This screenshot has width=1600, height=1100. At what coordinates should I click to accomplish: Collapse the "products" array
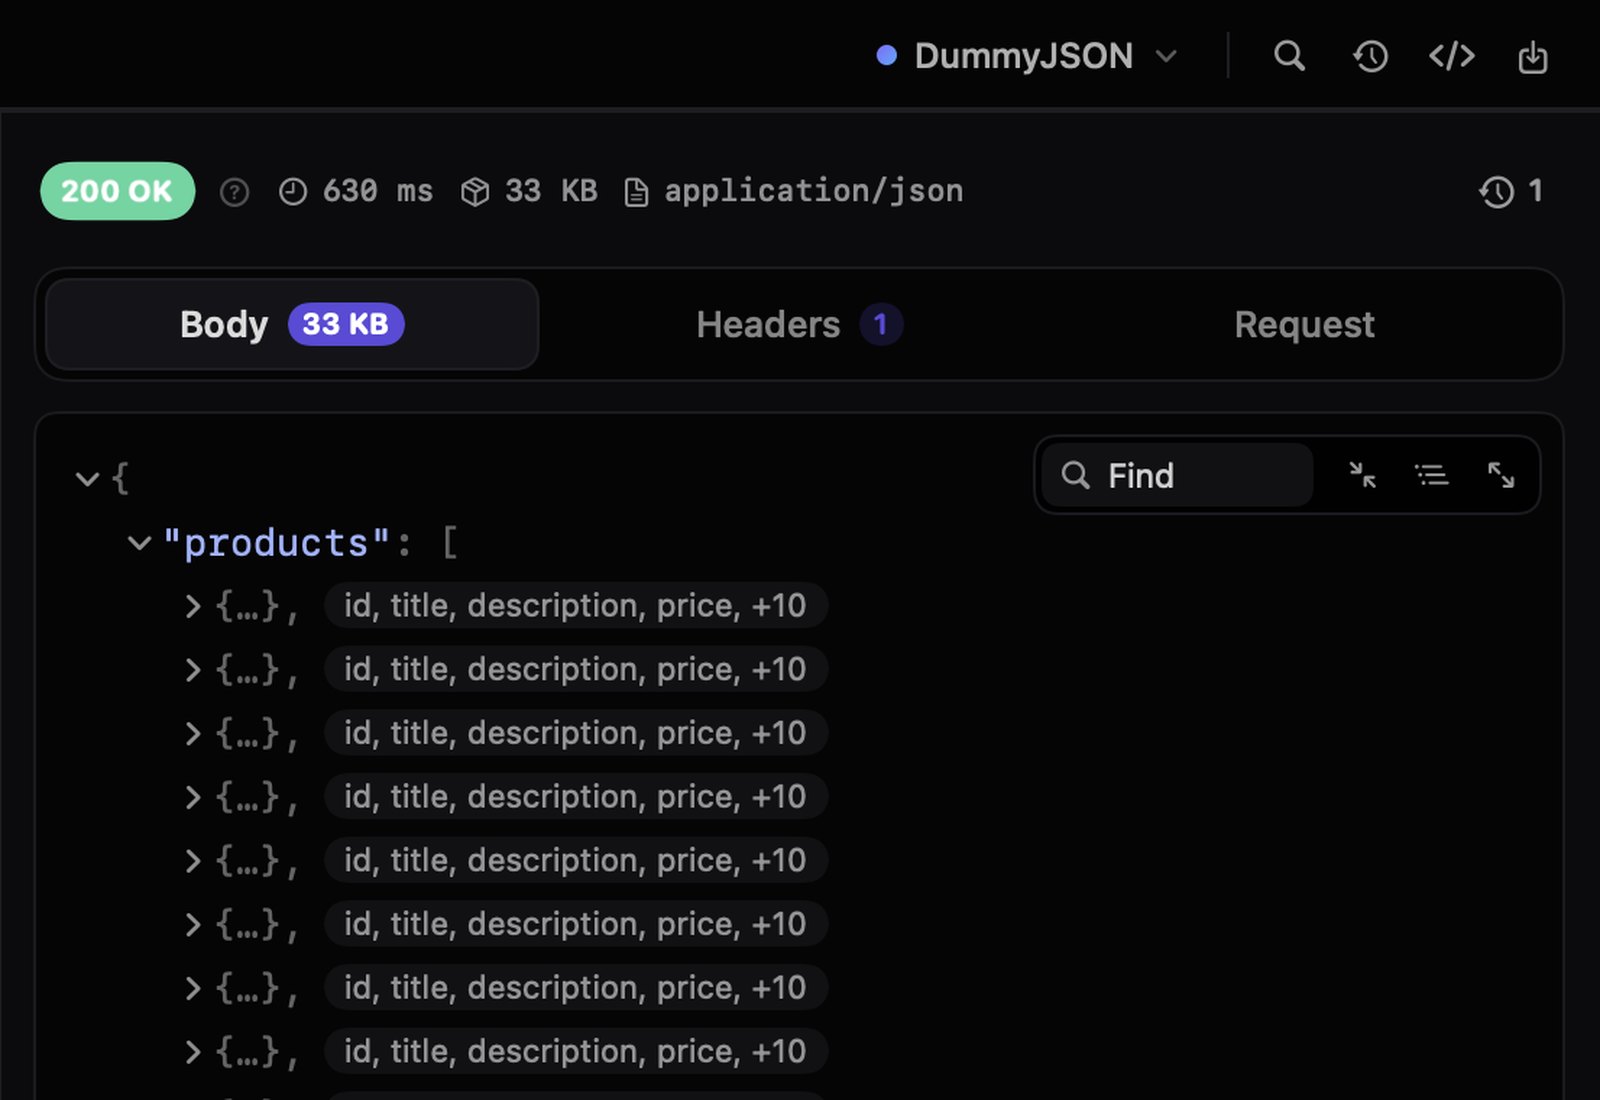pos(139,544)
